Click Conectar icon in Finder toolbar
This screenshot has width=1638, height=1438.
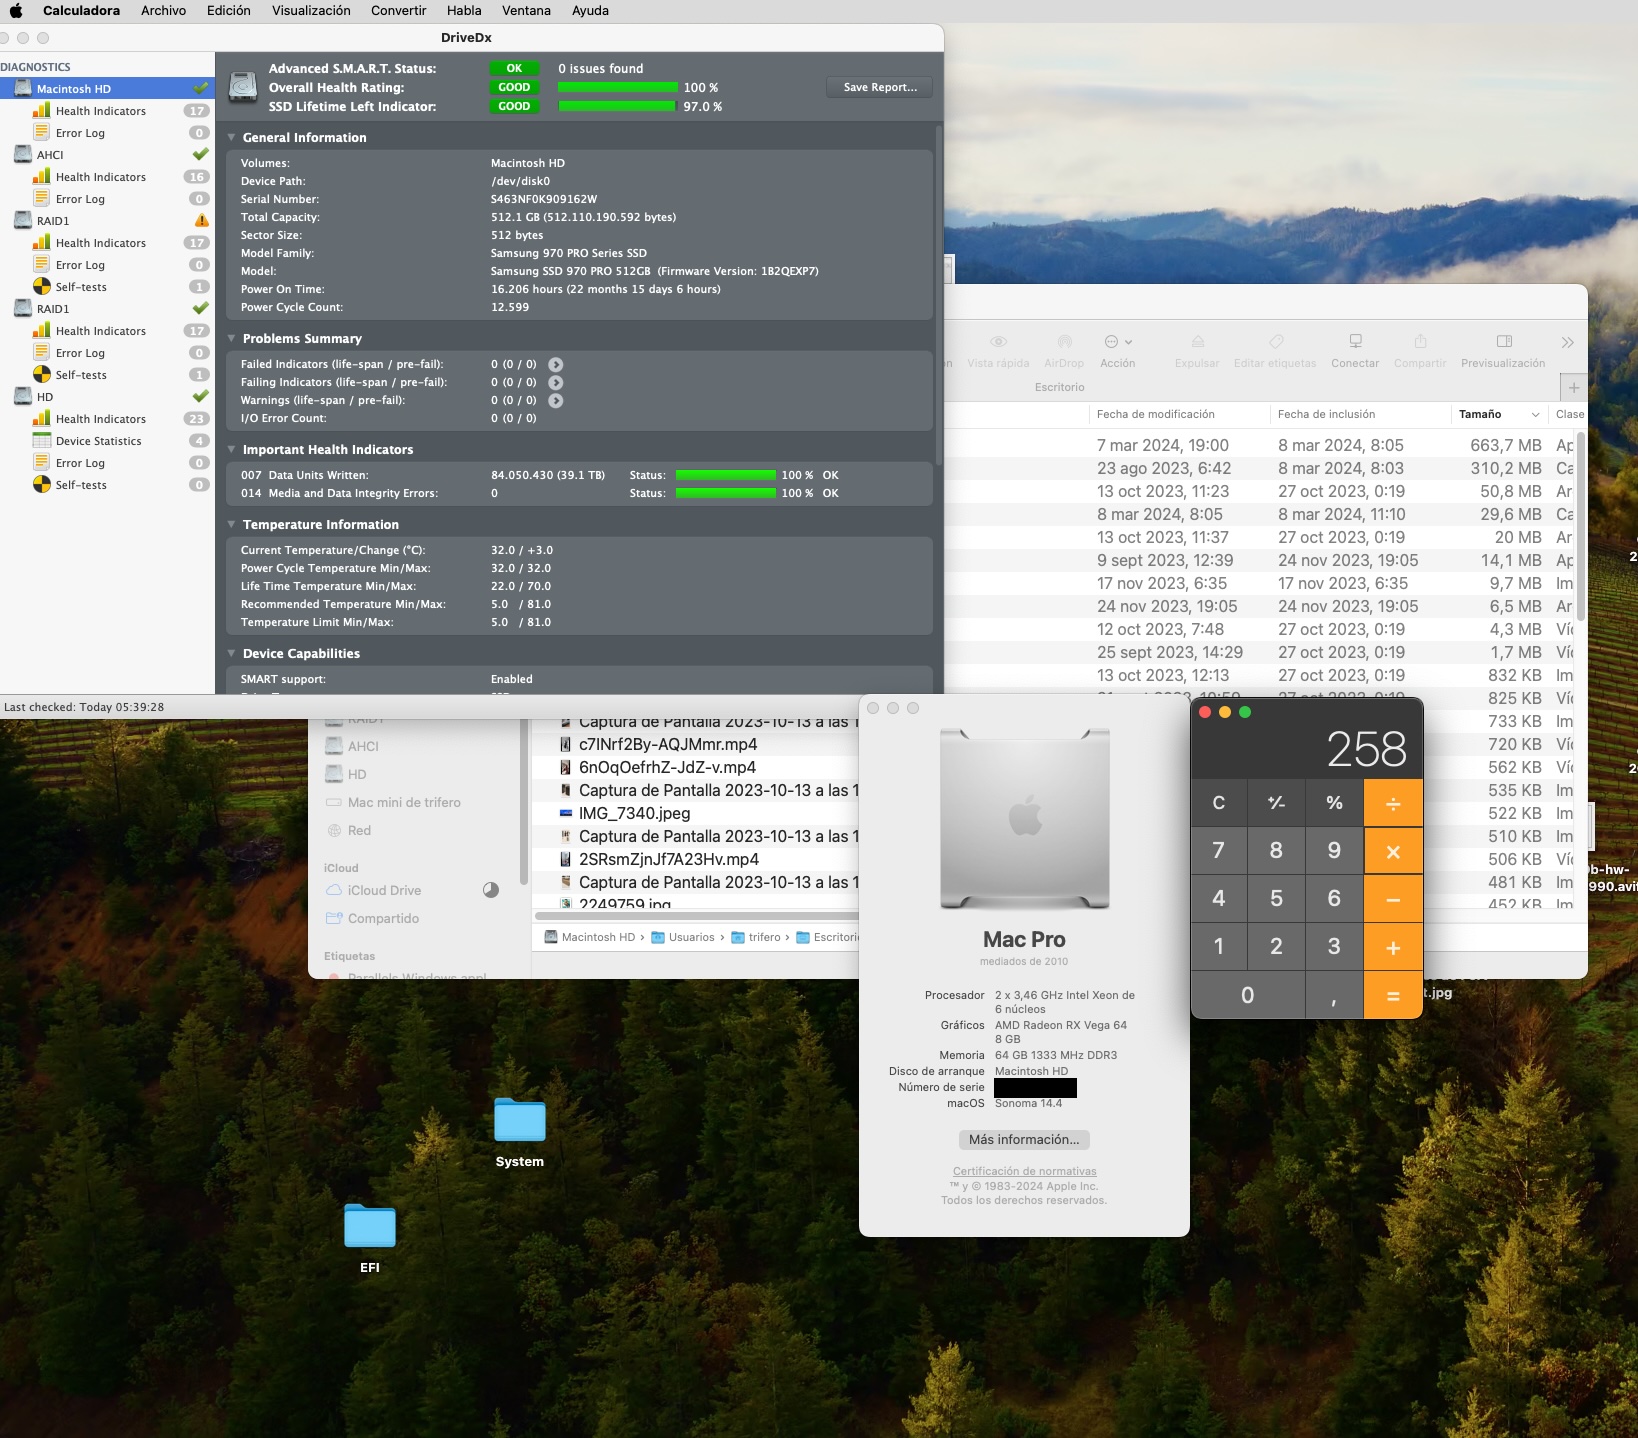click(1355, 342)
